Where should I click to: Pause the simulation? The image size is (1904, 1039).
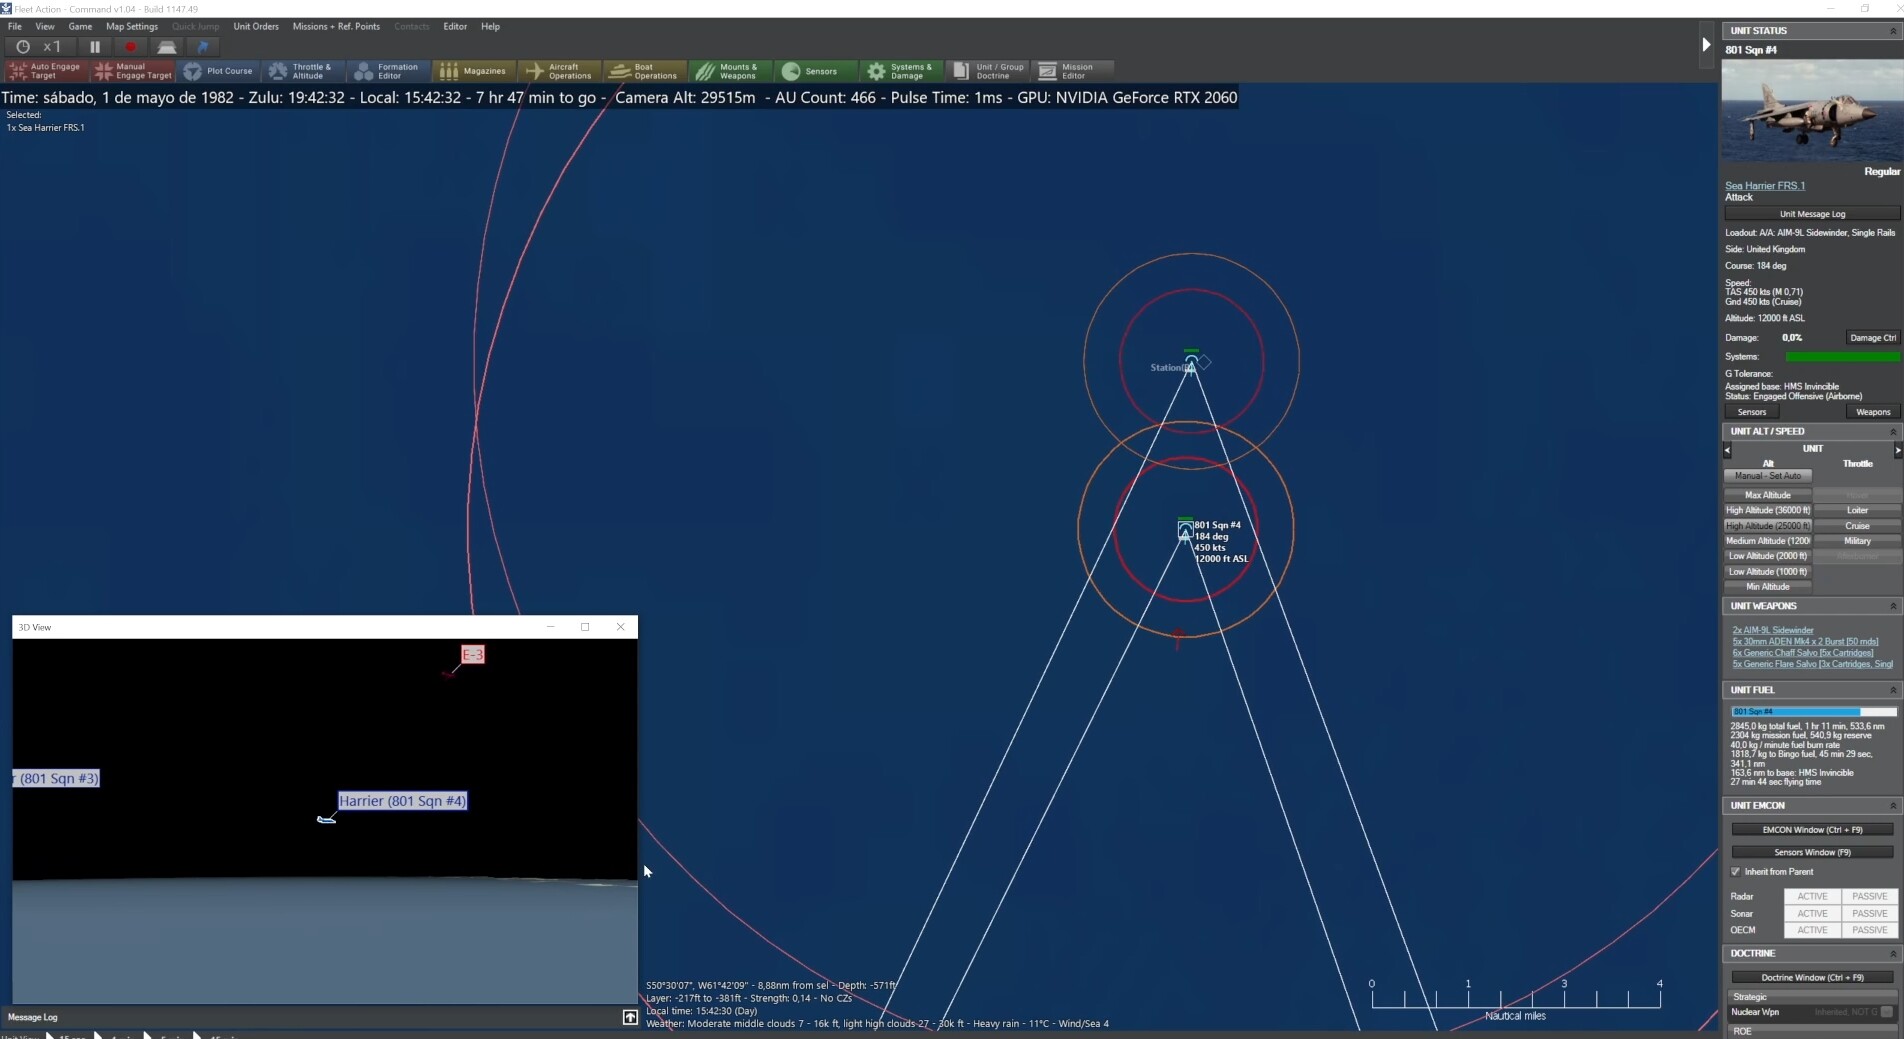coord(95,46)
